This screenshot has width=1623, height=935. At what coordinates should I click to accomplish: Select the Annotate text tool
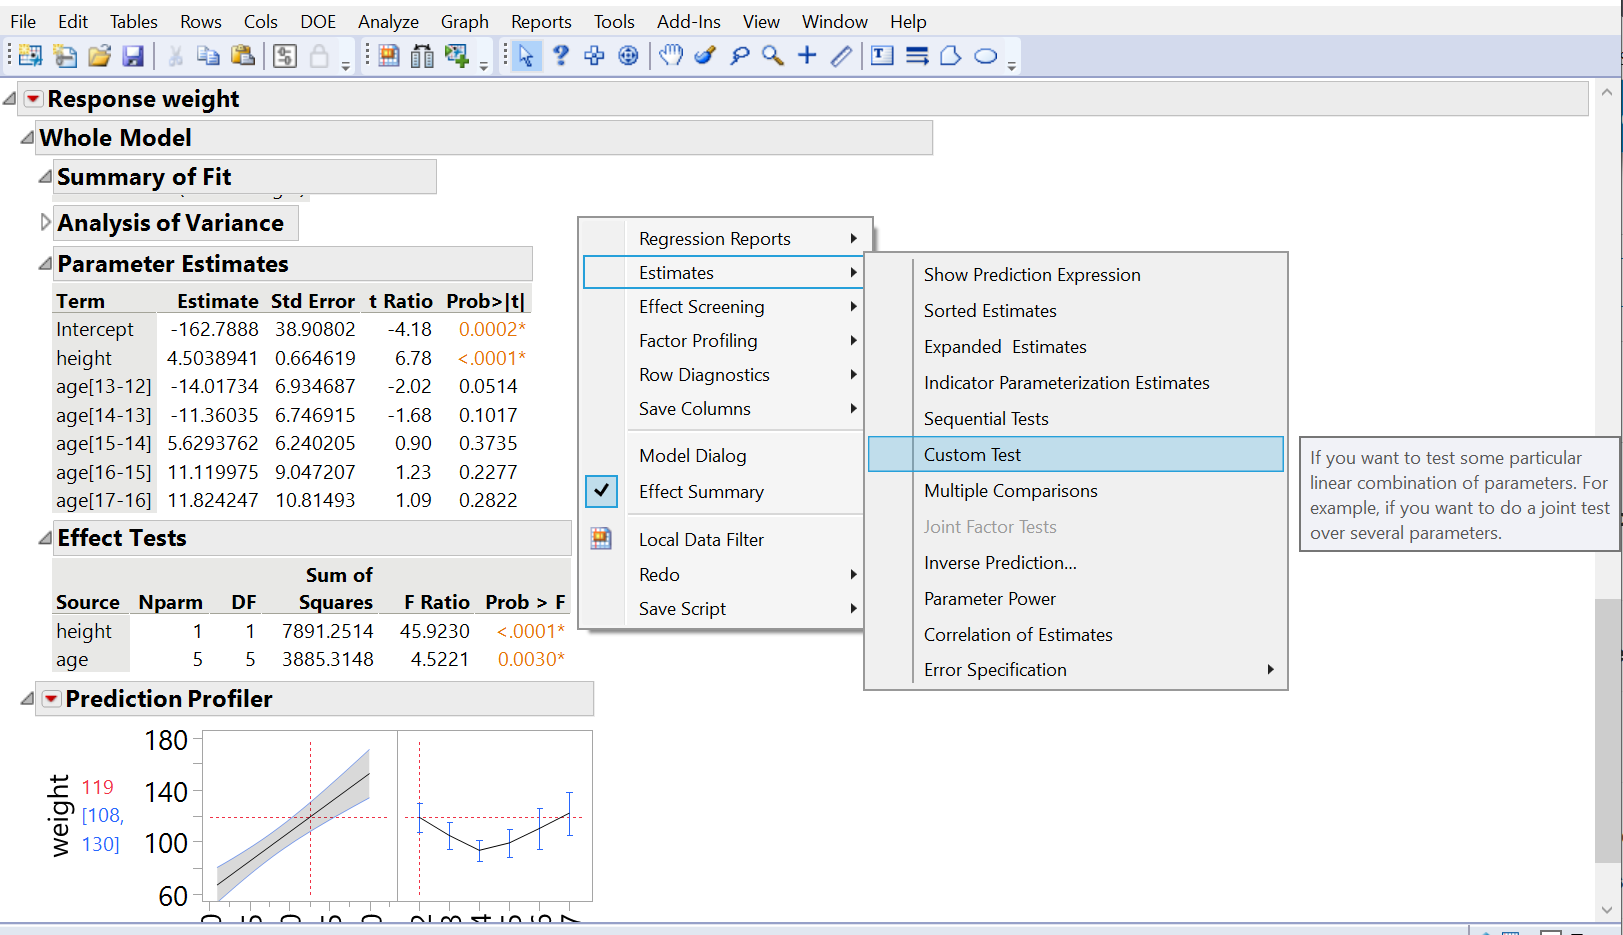(881, 55)
